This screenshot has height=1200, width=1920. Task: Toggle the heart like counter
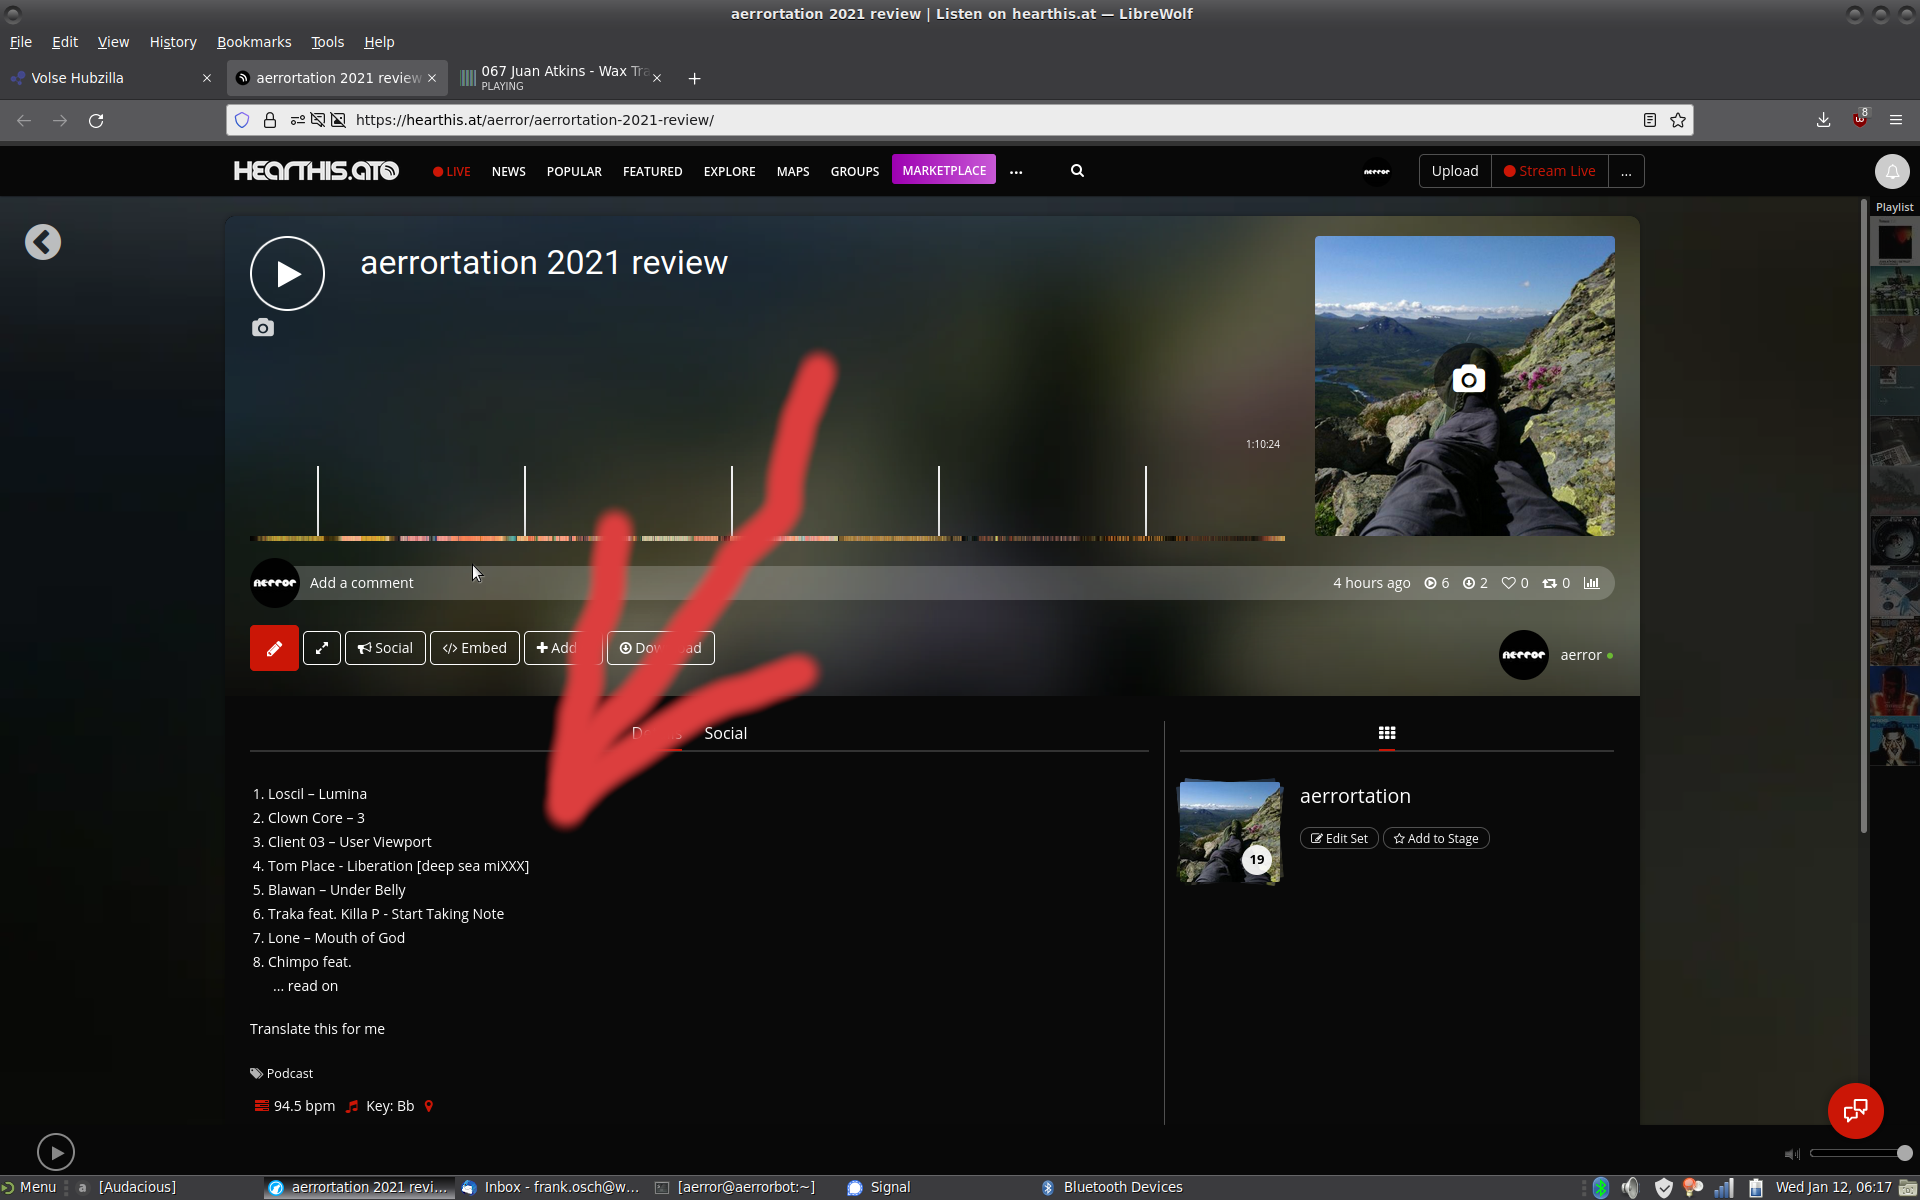click(x=1514, y=583)
